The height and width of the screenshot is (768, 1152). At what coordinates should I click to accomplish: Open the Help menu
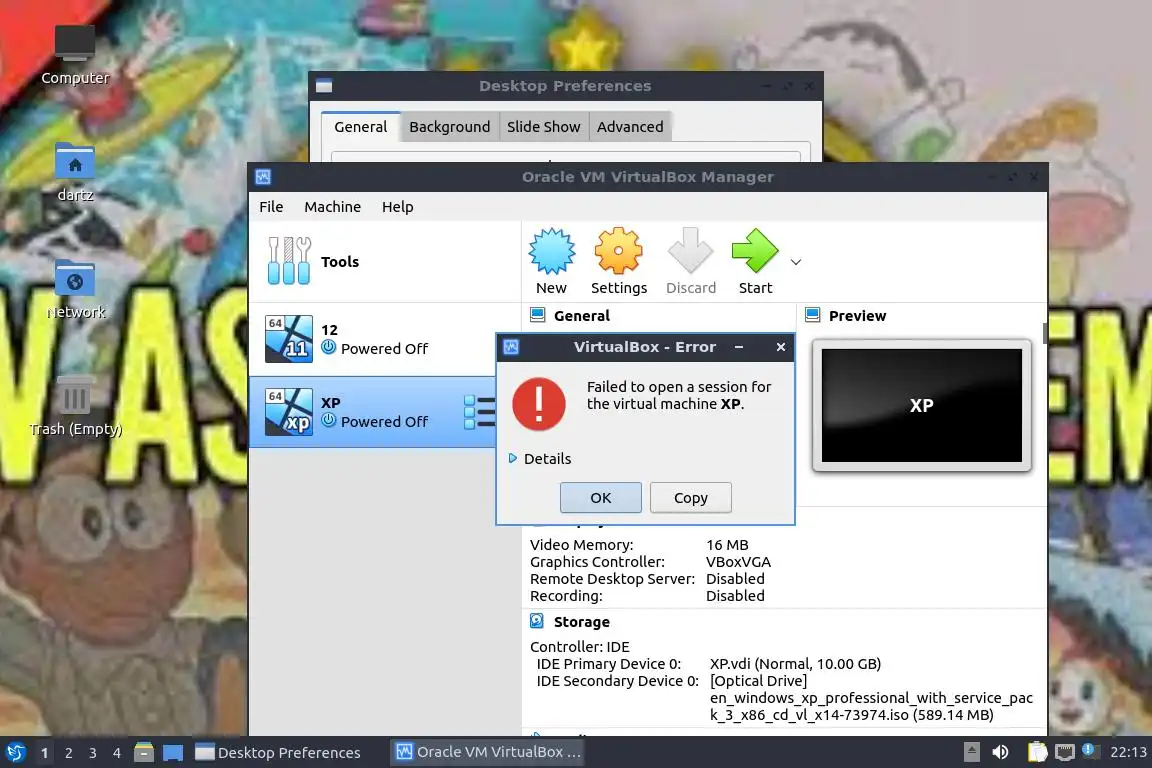[x=397, y=207]
